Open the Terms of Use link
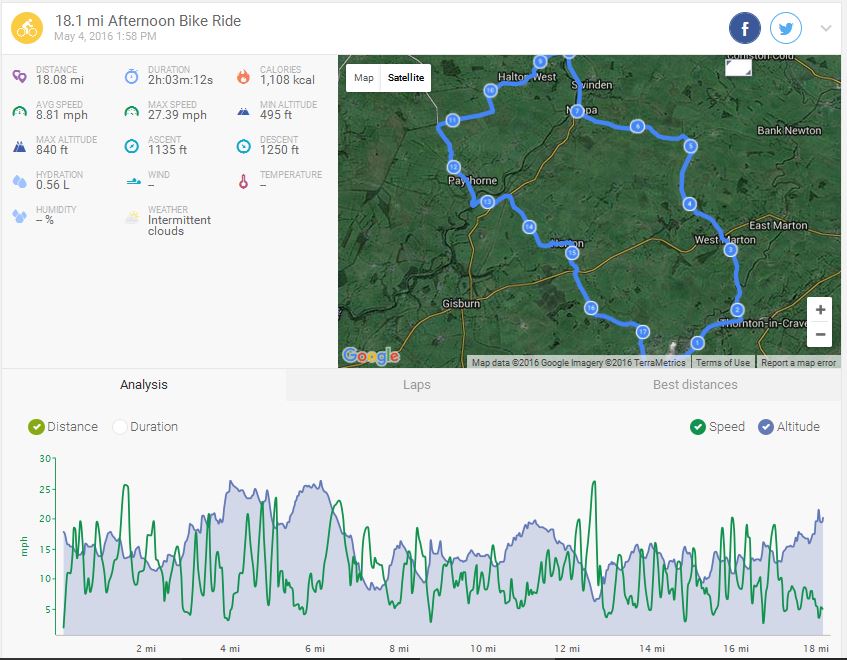 pos(722,363)
